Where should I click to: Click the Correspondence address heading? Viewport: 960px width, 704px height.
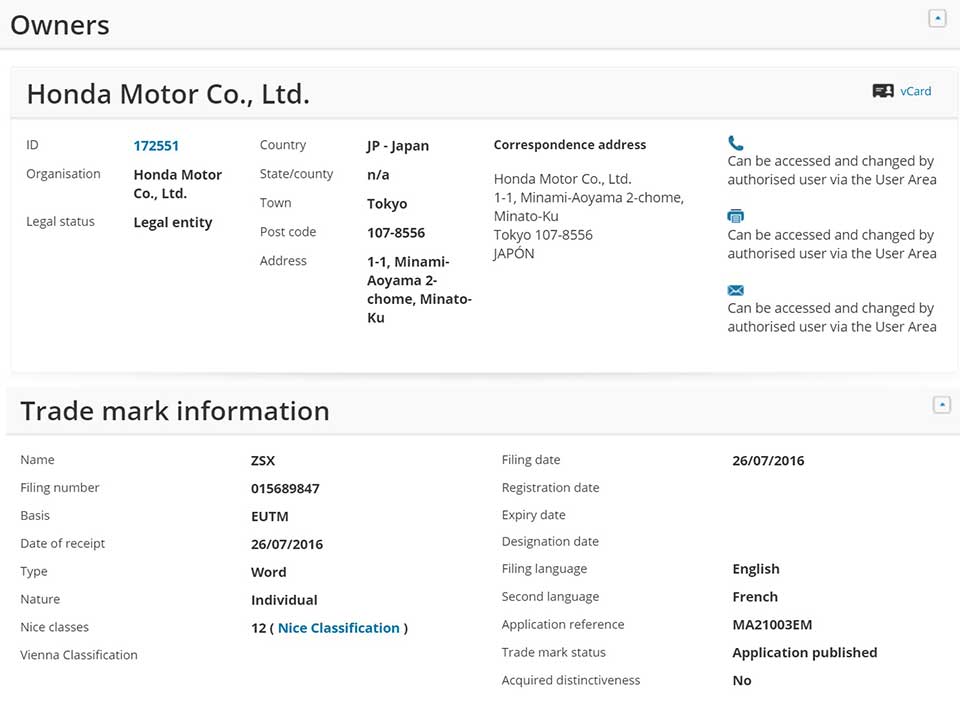pyautogui.click(x=570, y=145)
